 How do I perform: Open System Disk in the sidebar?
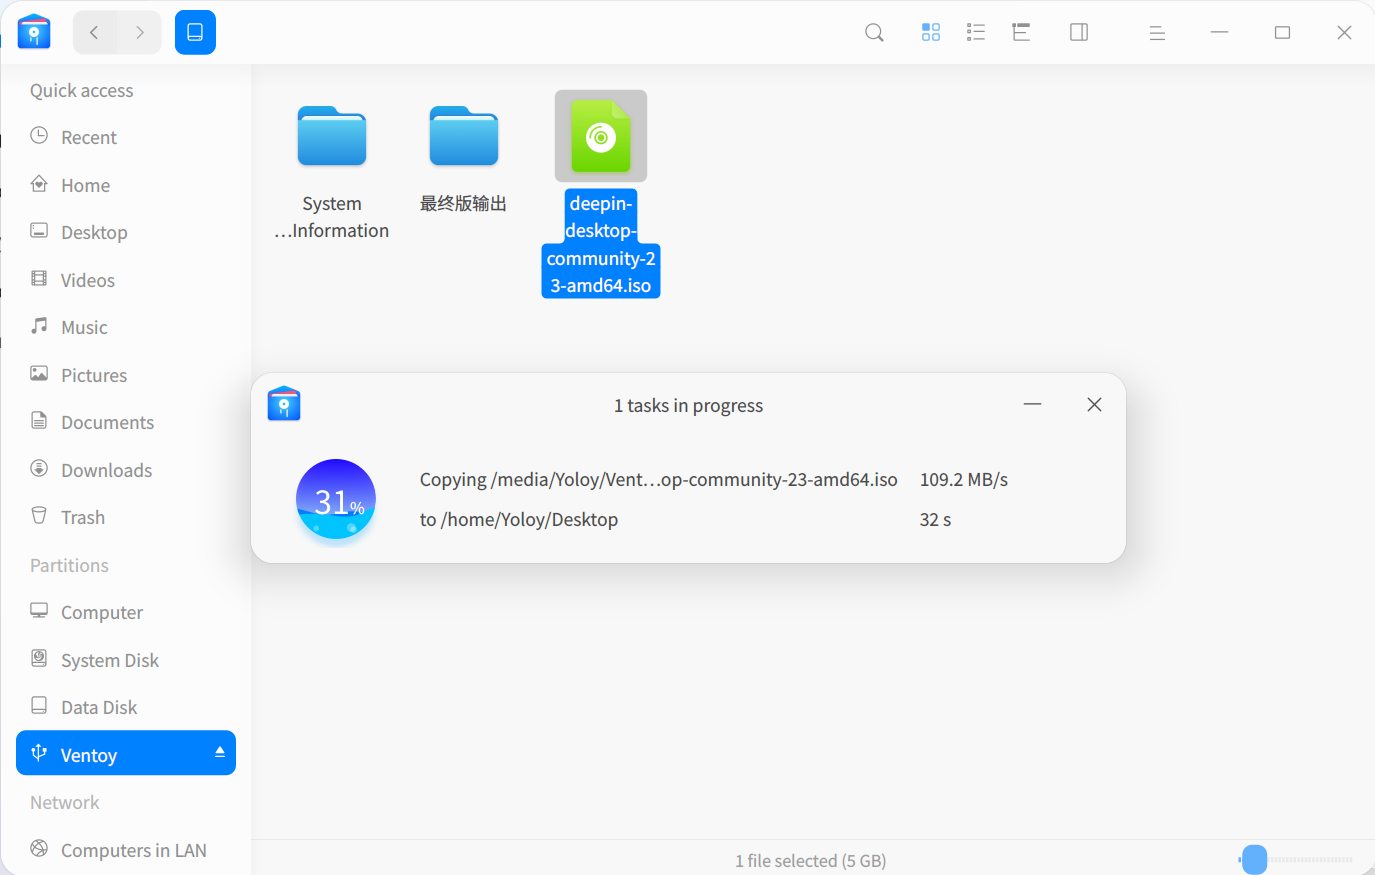pos(126,660)
